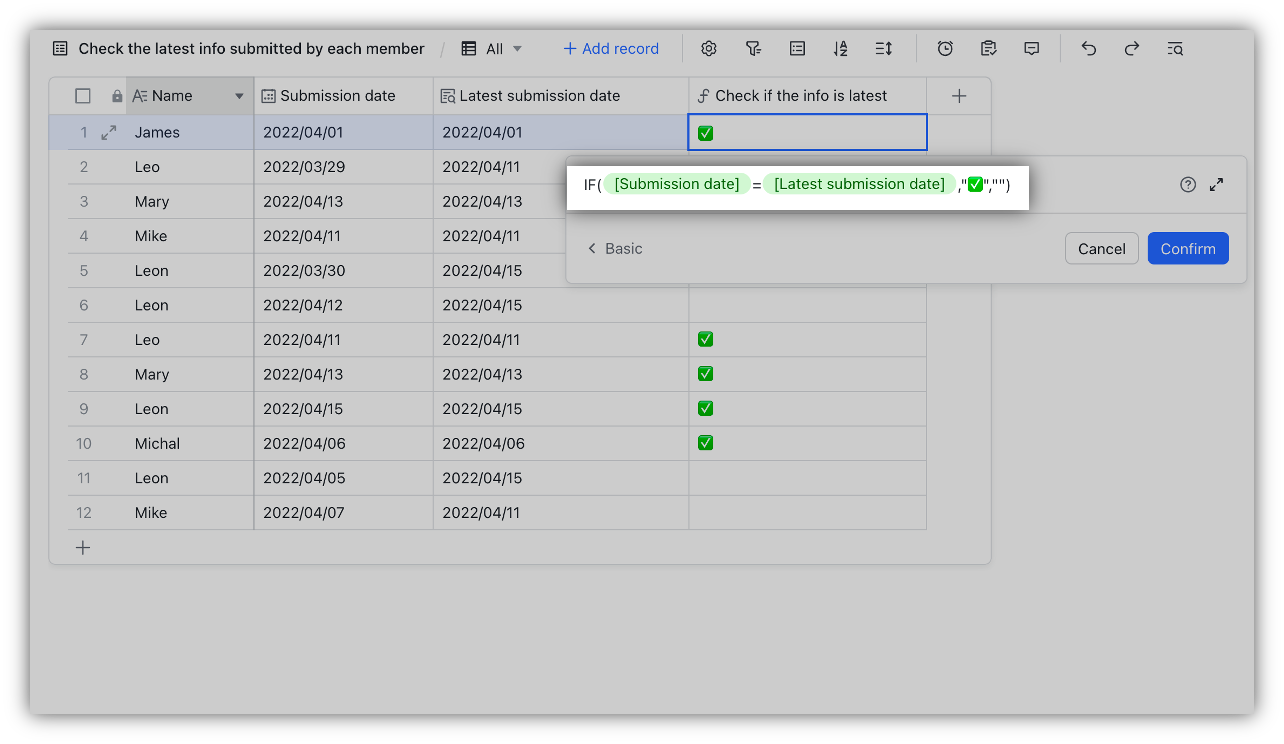Expand the James record row
Screen dimensions: 1284x744
109,132
